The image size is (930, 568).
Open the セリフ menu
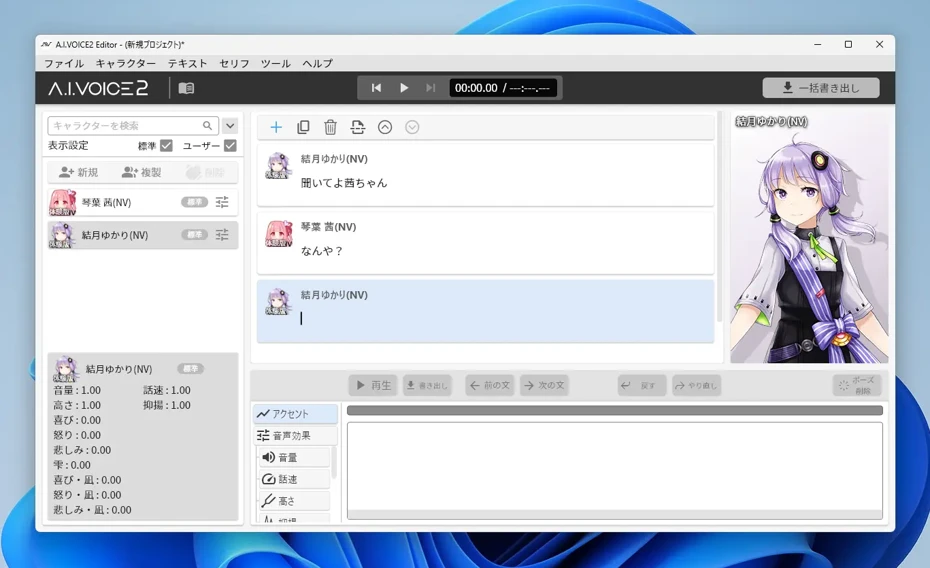point(234,63)
